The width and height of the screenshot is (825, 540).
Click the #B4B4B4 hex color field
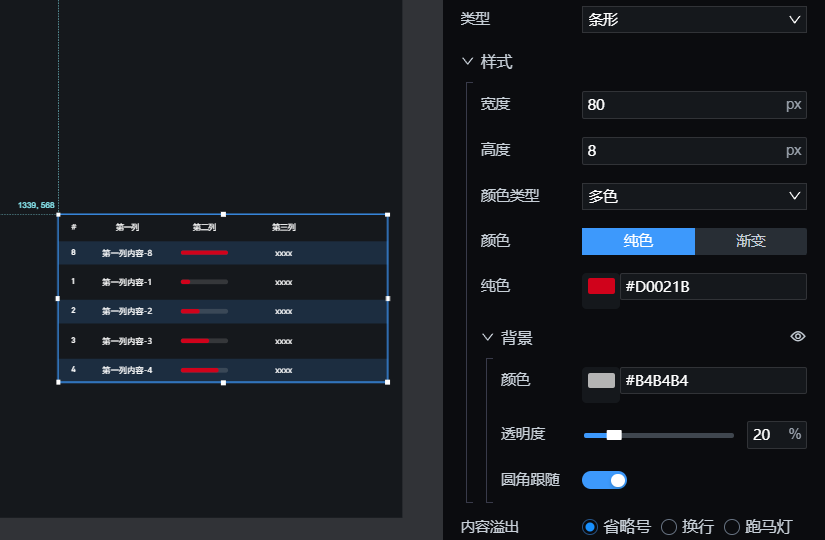pyautogui.click(x=713, y=381)
